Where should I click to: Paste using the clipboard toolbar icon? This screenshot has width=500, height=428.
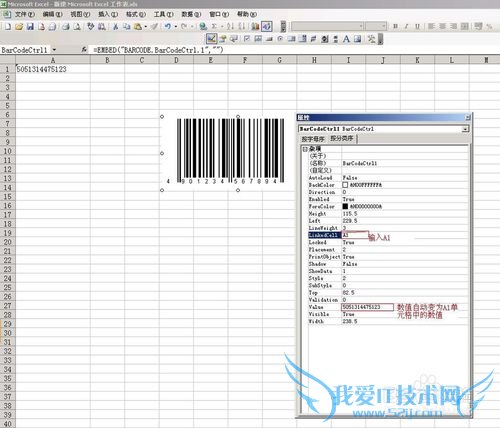(138, 27)
